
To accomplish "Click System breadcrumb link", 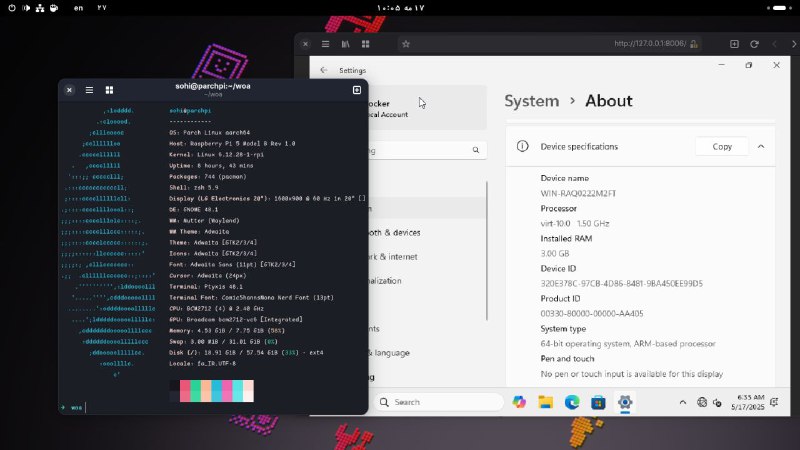I will tap(532, 101).
